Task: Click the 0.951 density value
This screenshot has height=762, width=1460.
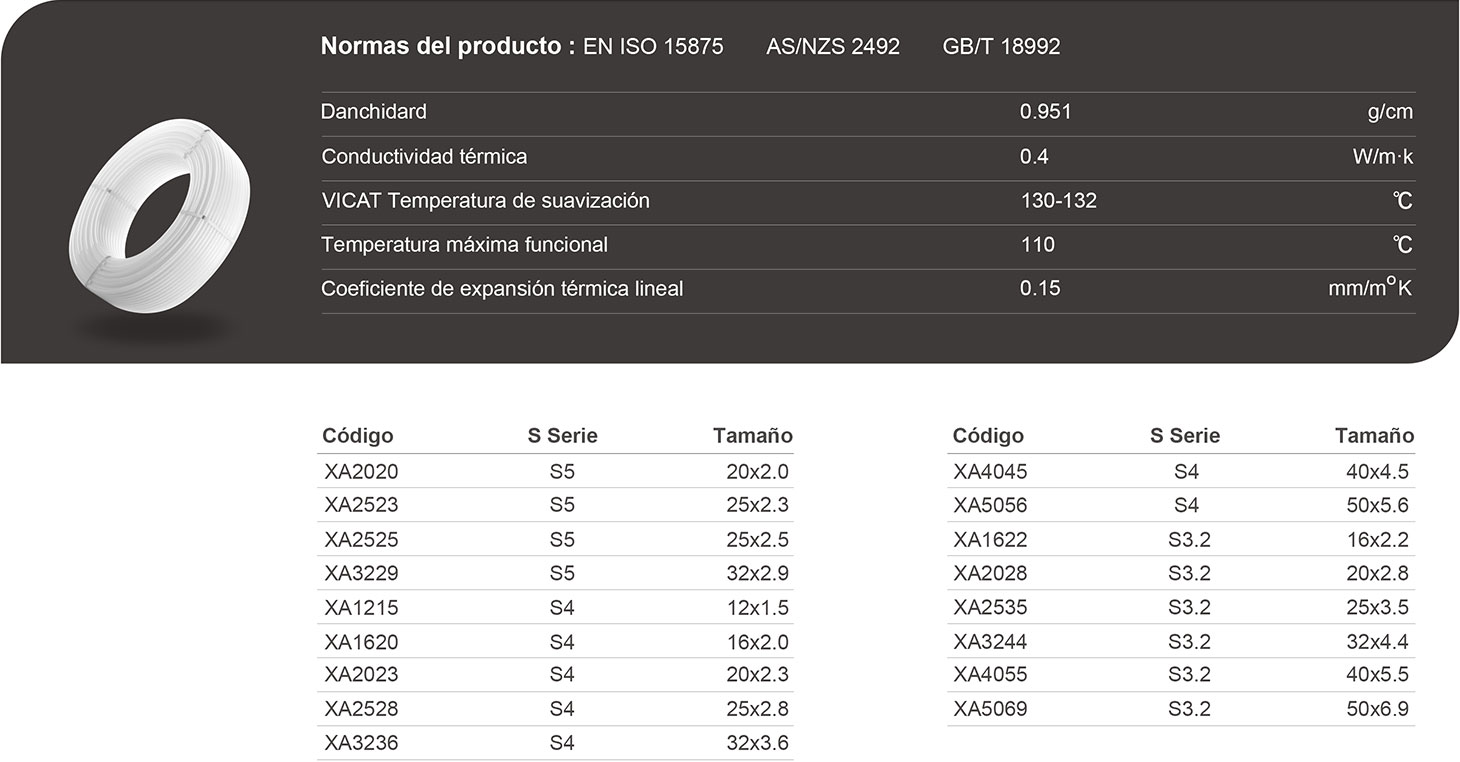Action: pos(1045,112)
